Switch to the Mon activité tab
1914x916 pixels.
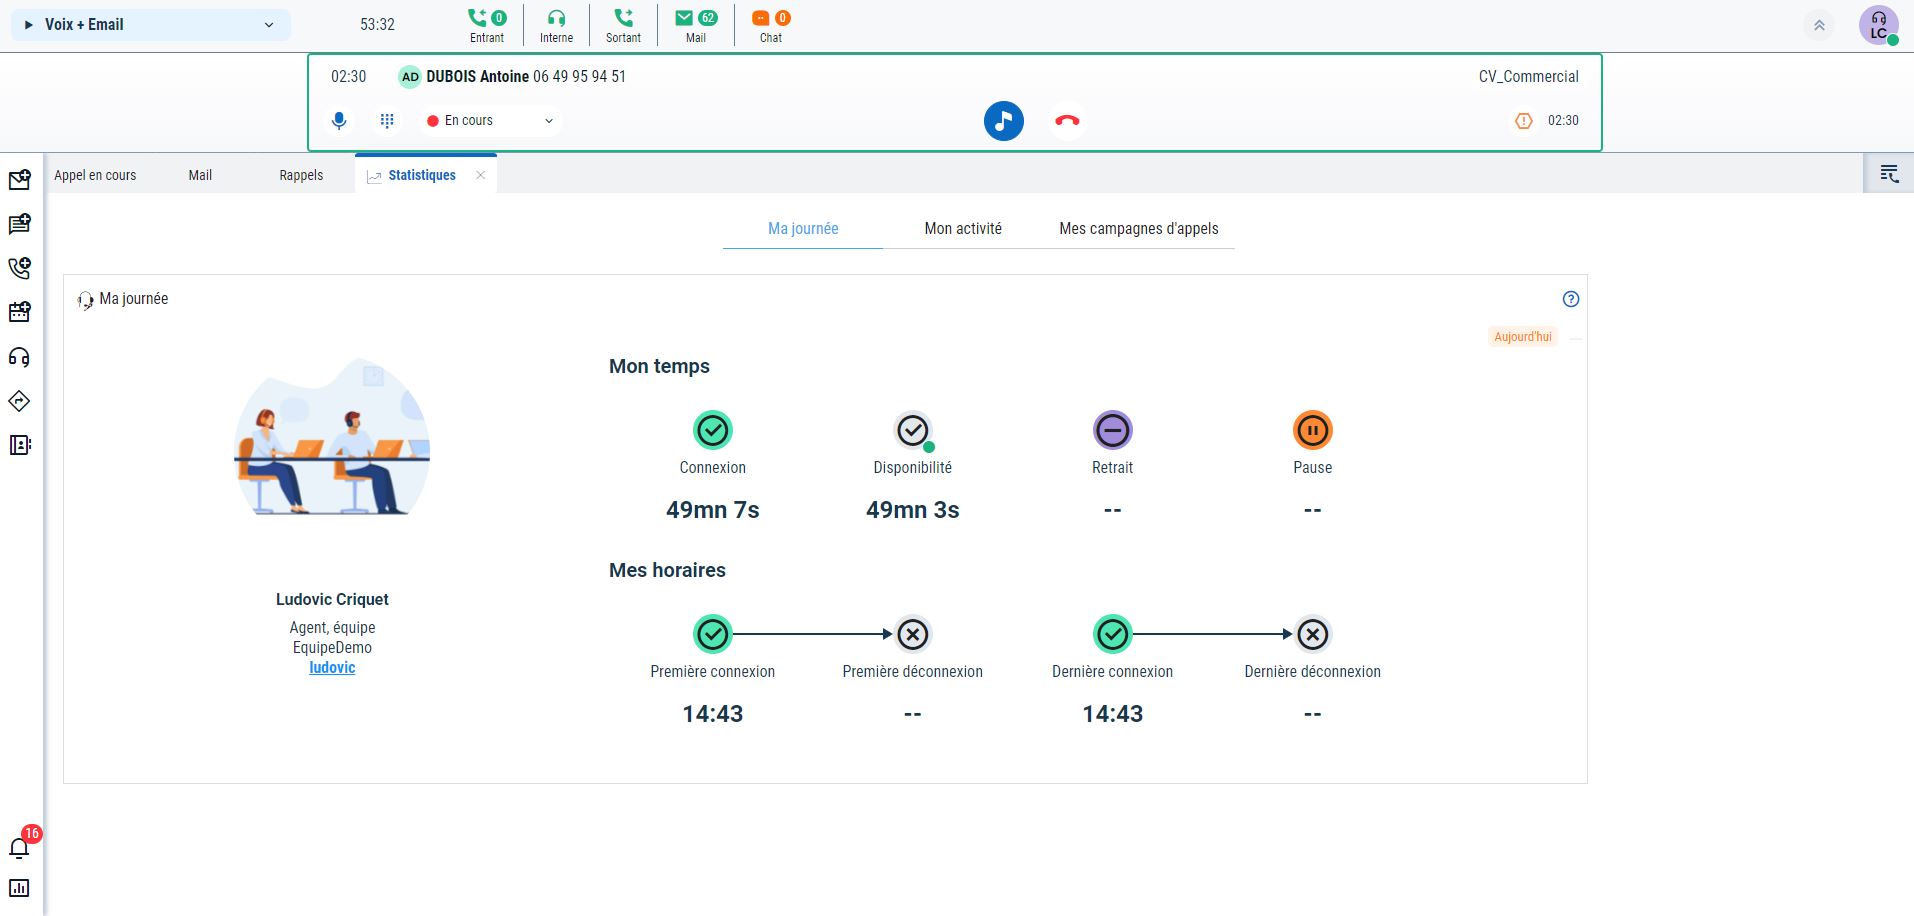coord(963,229)
